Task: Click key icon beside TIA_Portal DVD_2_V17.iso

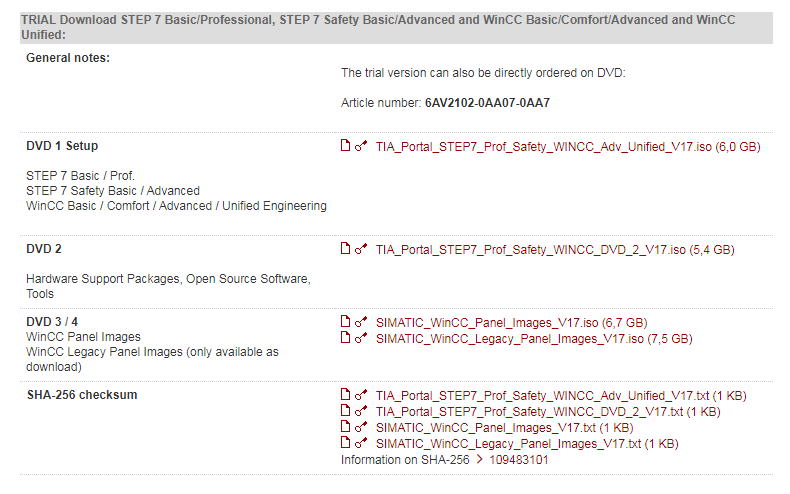Action: tap(361, 249)
